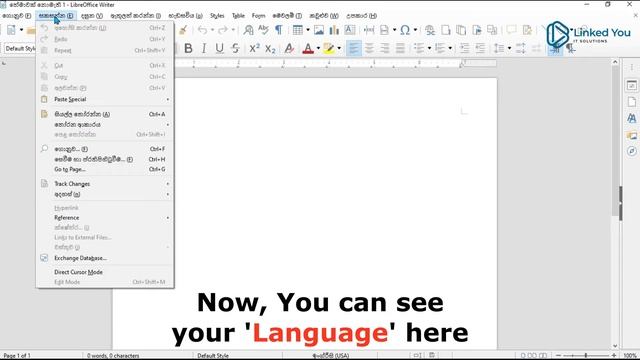Toggle Underline formatting
640x360 pixels.
tap(220, 49)
